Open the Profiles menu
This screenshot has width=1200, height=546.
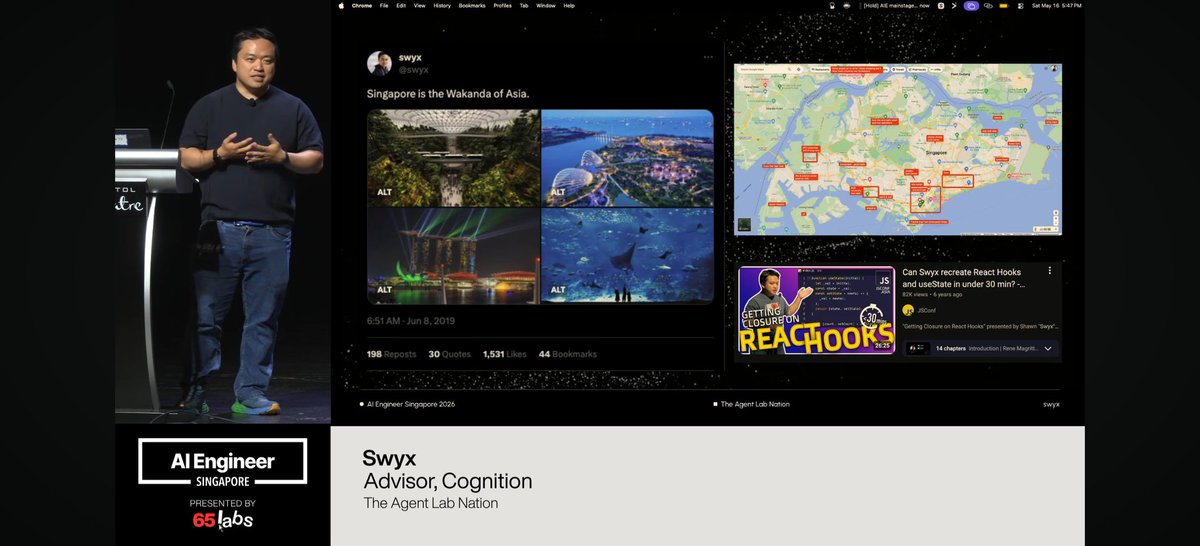point(502,5)
